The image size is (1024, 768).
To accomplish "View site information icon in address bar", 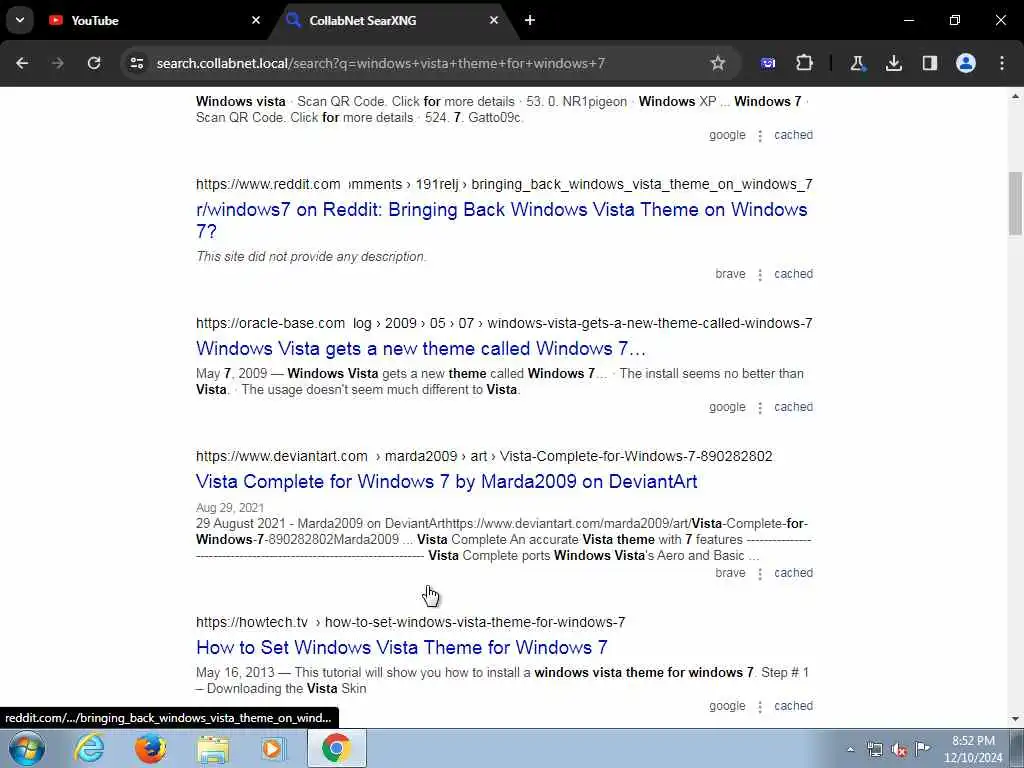I will (136, 63).
